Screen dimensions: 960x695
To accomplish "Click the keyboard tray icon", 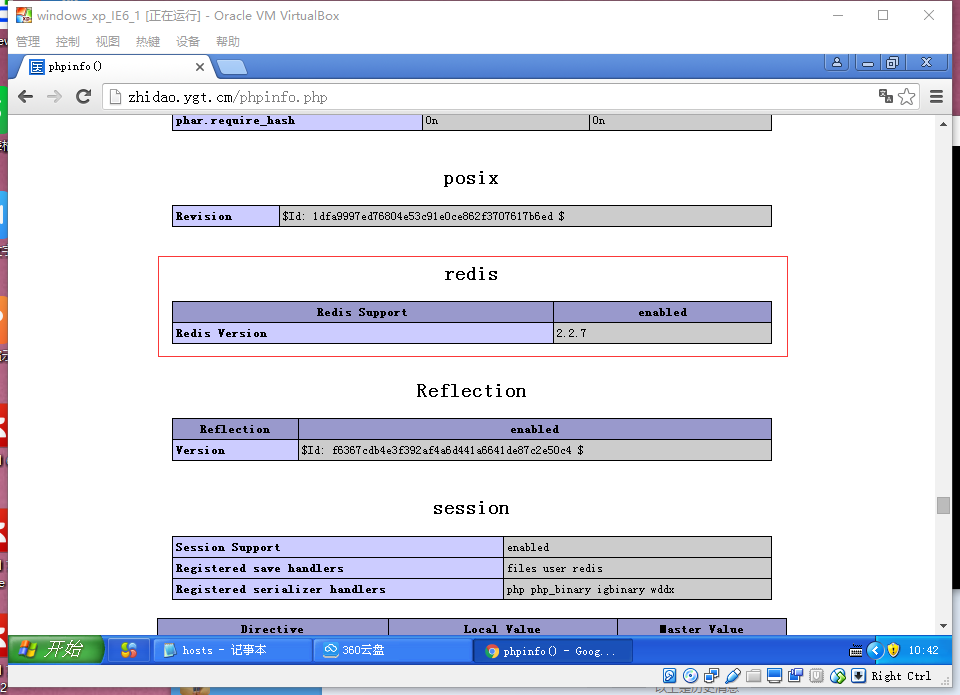I will pyautogui.click(x=856, y=651).
